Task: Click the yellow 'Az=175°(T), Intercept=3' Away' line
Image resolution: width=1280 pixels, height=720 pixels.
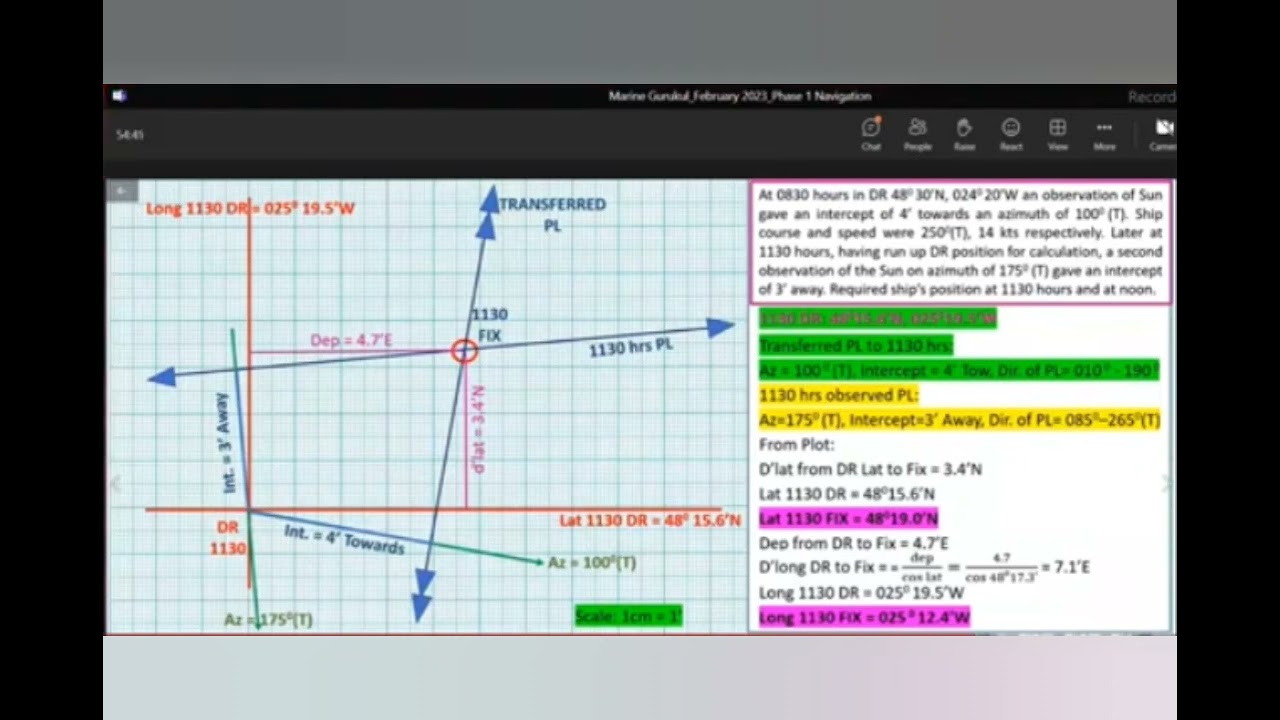Action: pyautogui.click(x=960, y=420)
